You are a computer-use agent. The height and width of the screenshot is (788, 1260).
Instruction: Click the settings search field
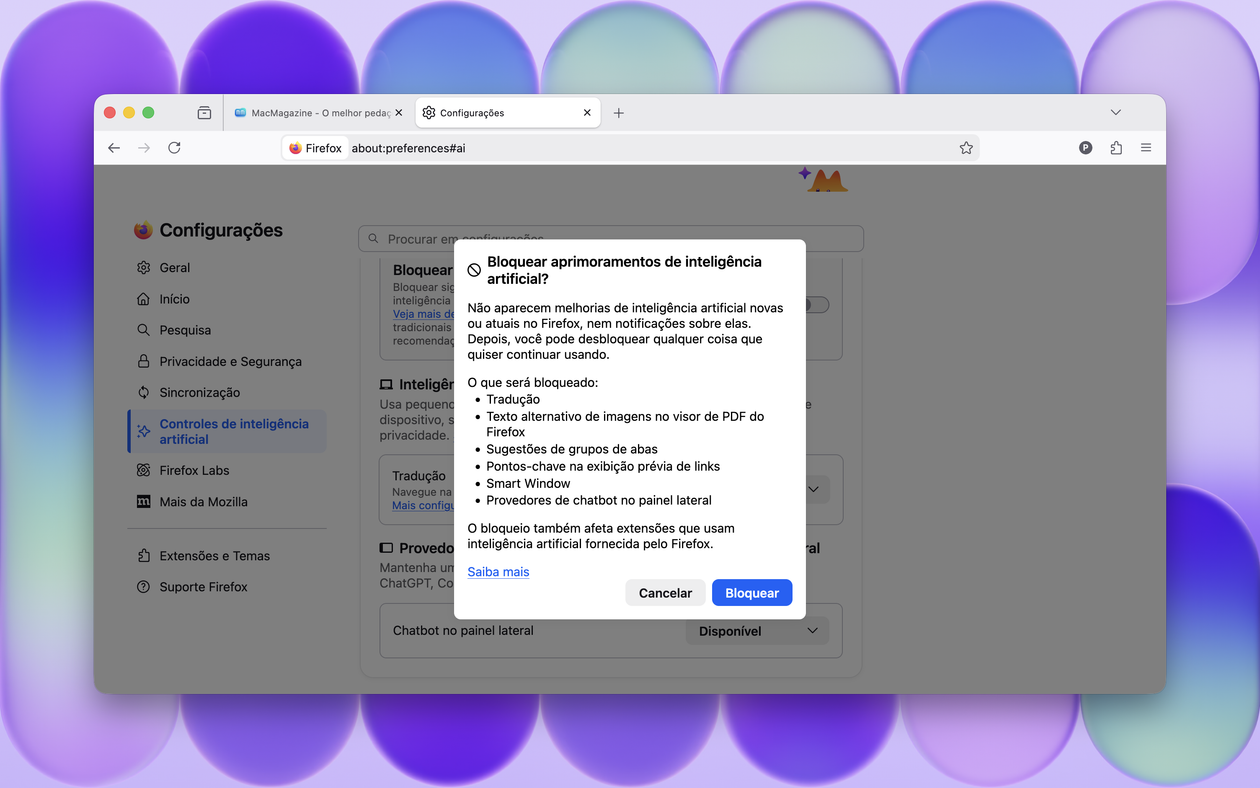(611, 239)
